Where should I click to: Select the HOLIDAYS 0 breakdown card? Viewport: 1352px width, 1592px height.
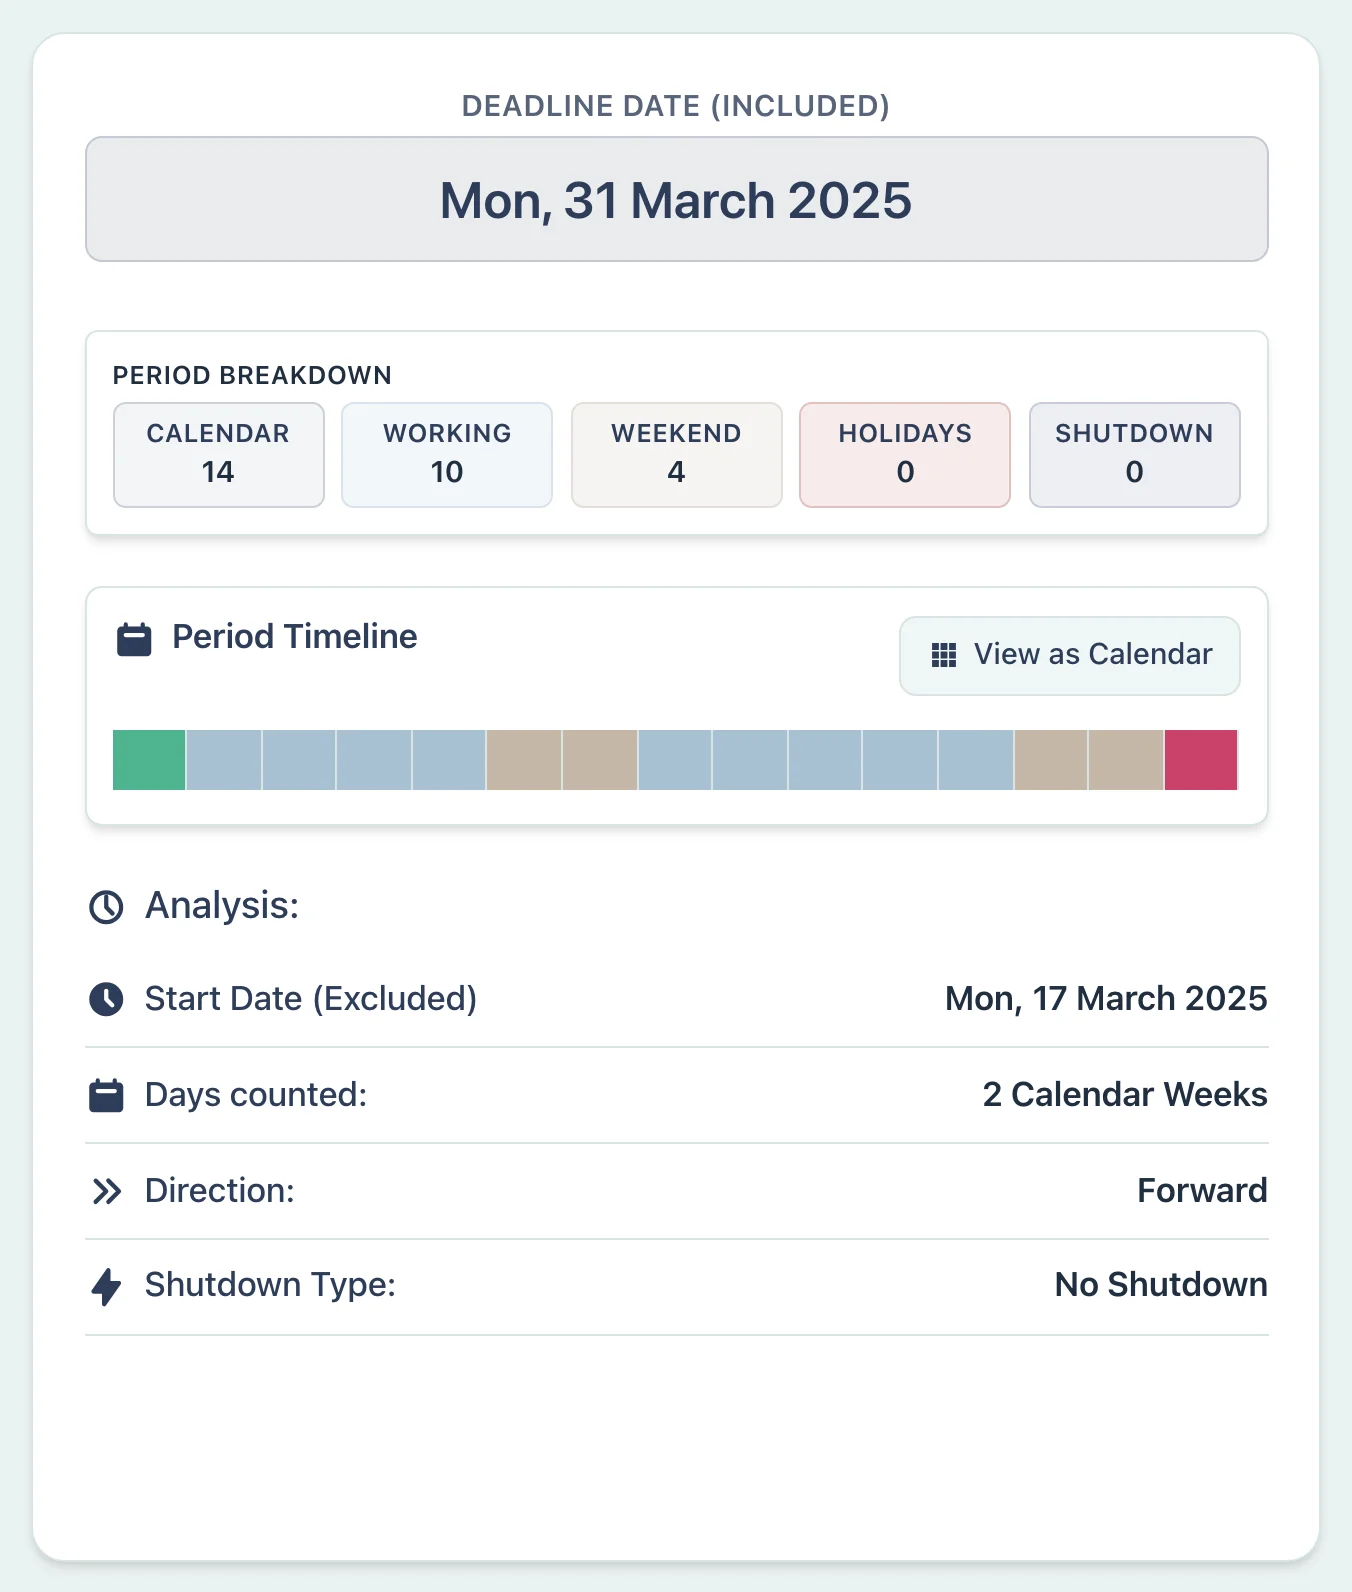pos(904,455)
